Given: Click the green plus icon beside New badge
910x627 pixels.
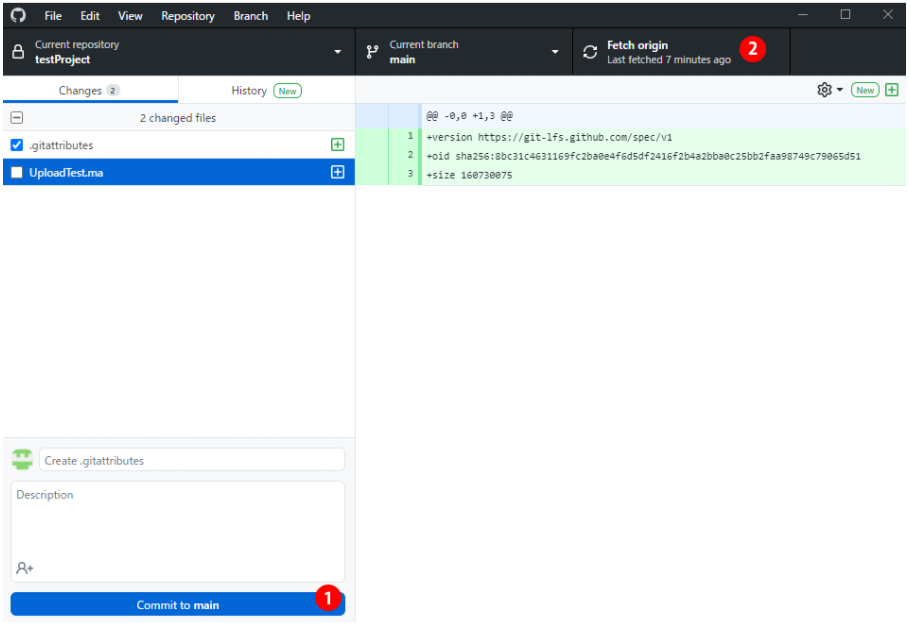Looking at the screenshot, I should [892, 90].
